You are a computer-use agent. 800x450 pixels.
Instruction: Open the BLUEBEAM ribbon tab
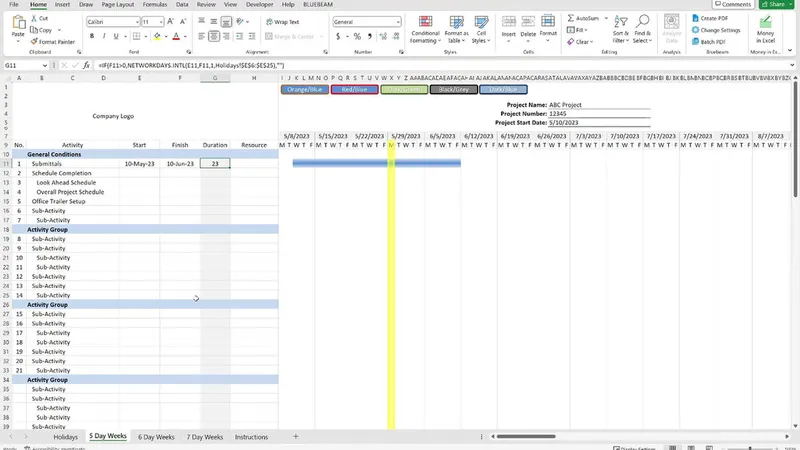pos(318,4)
